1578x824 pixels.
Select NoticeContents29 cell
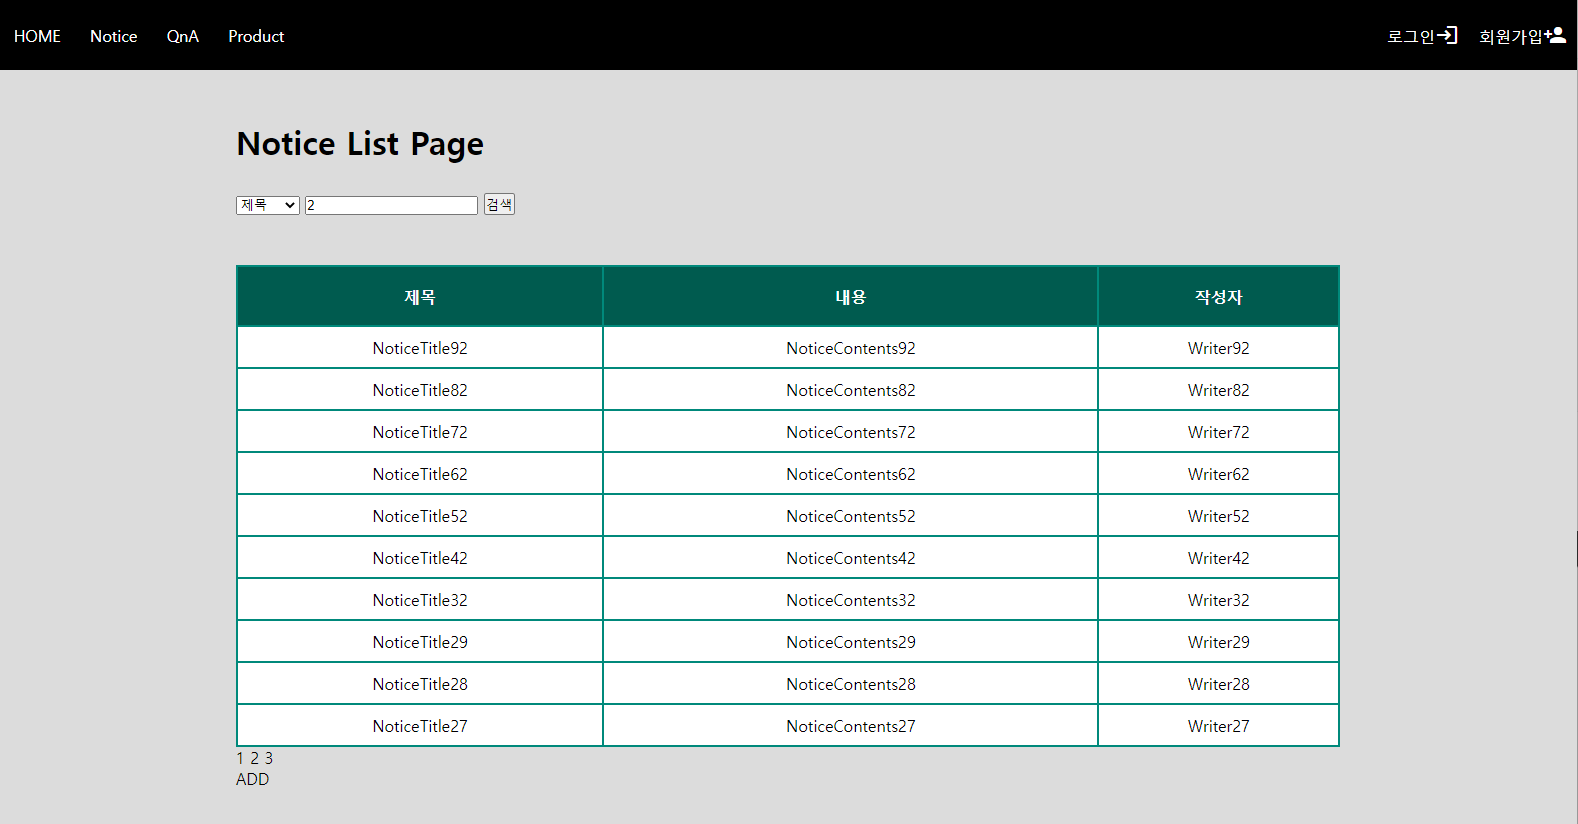coord(851,642)
